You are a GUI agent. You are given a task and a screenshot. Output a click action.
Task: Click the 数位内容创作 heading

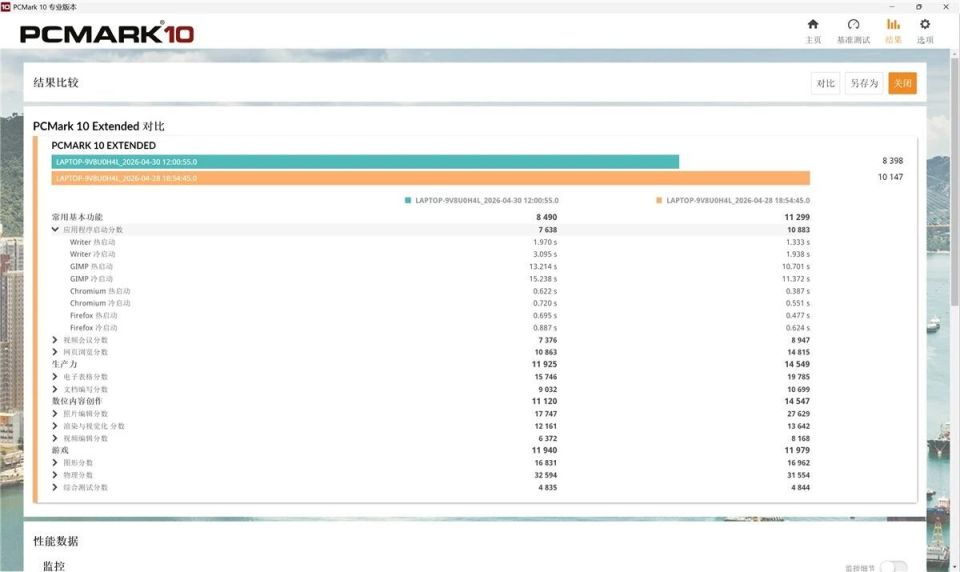(x=77, y=401)
